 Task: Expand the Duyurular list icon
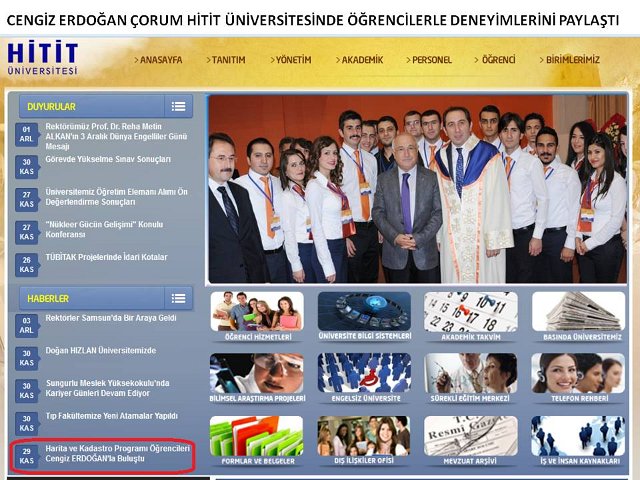point(178,106)
